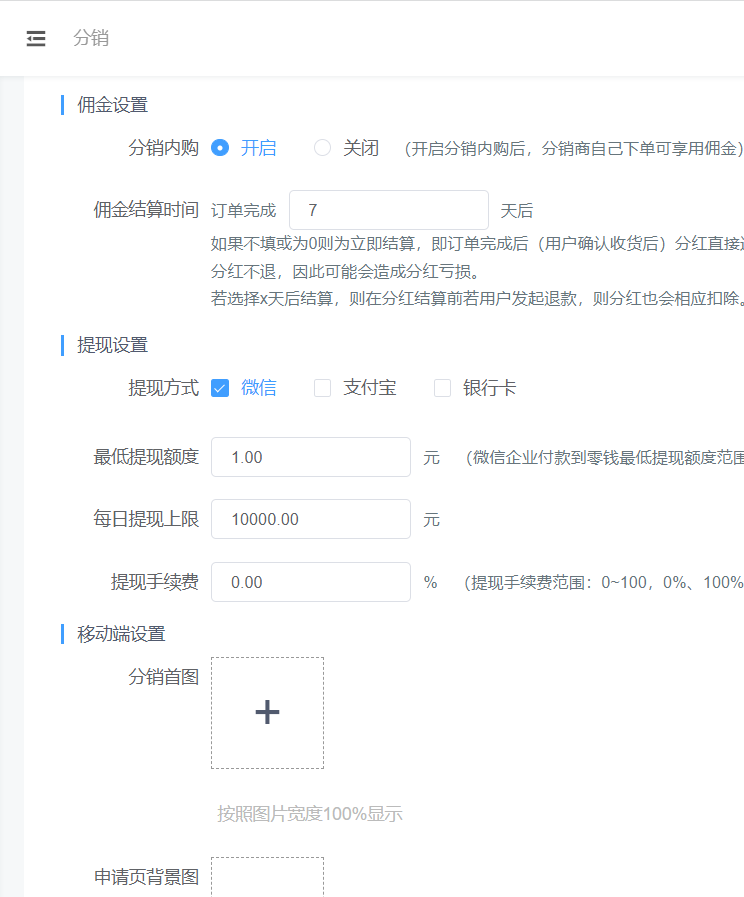Click the 申请页背景图 upload box
This screenshot has height=897, width=744.
click(x=268, y=877)
